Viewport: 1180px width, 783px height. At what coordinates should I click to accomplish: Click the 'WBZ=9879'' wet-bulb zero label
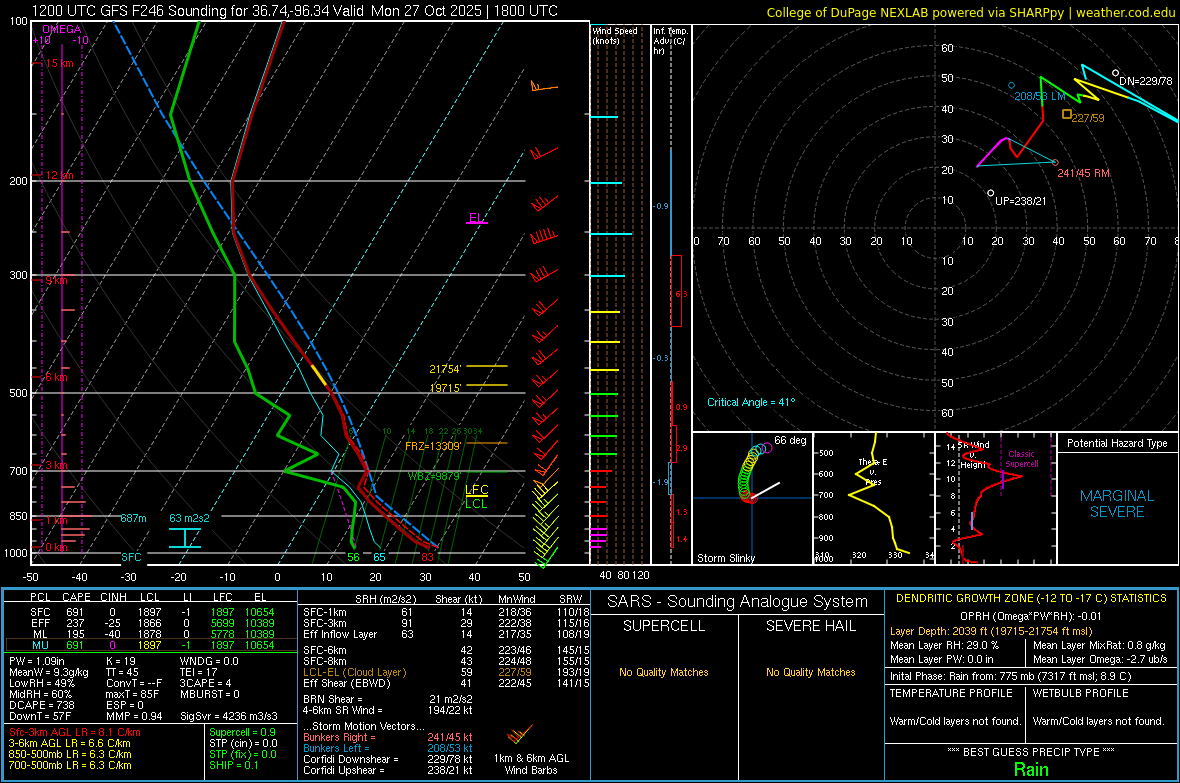coord(433,477)
